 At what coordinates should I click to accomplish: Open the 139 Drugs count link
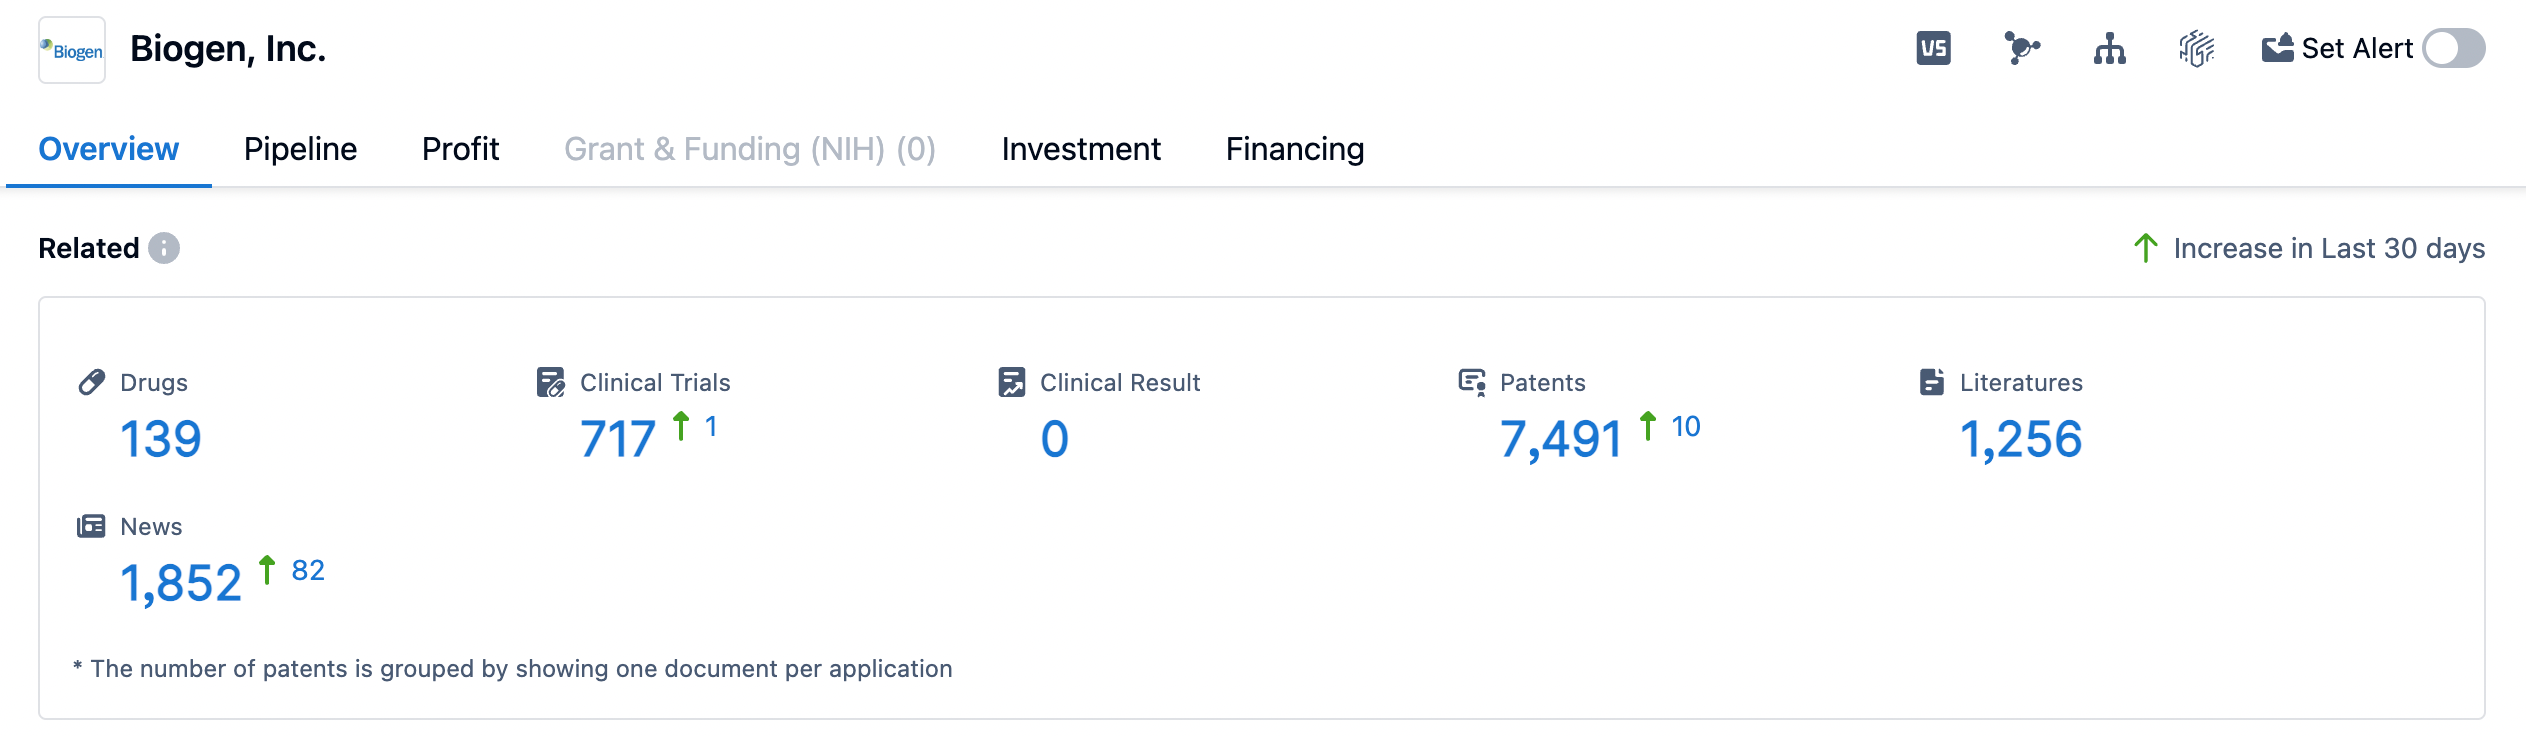(x=161, y=439)
